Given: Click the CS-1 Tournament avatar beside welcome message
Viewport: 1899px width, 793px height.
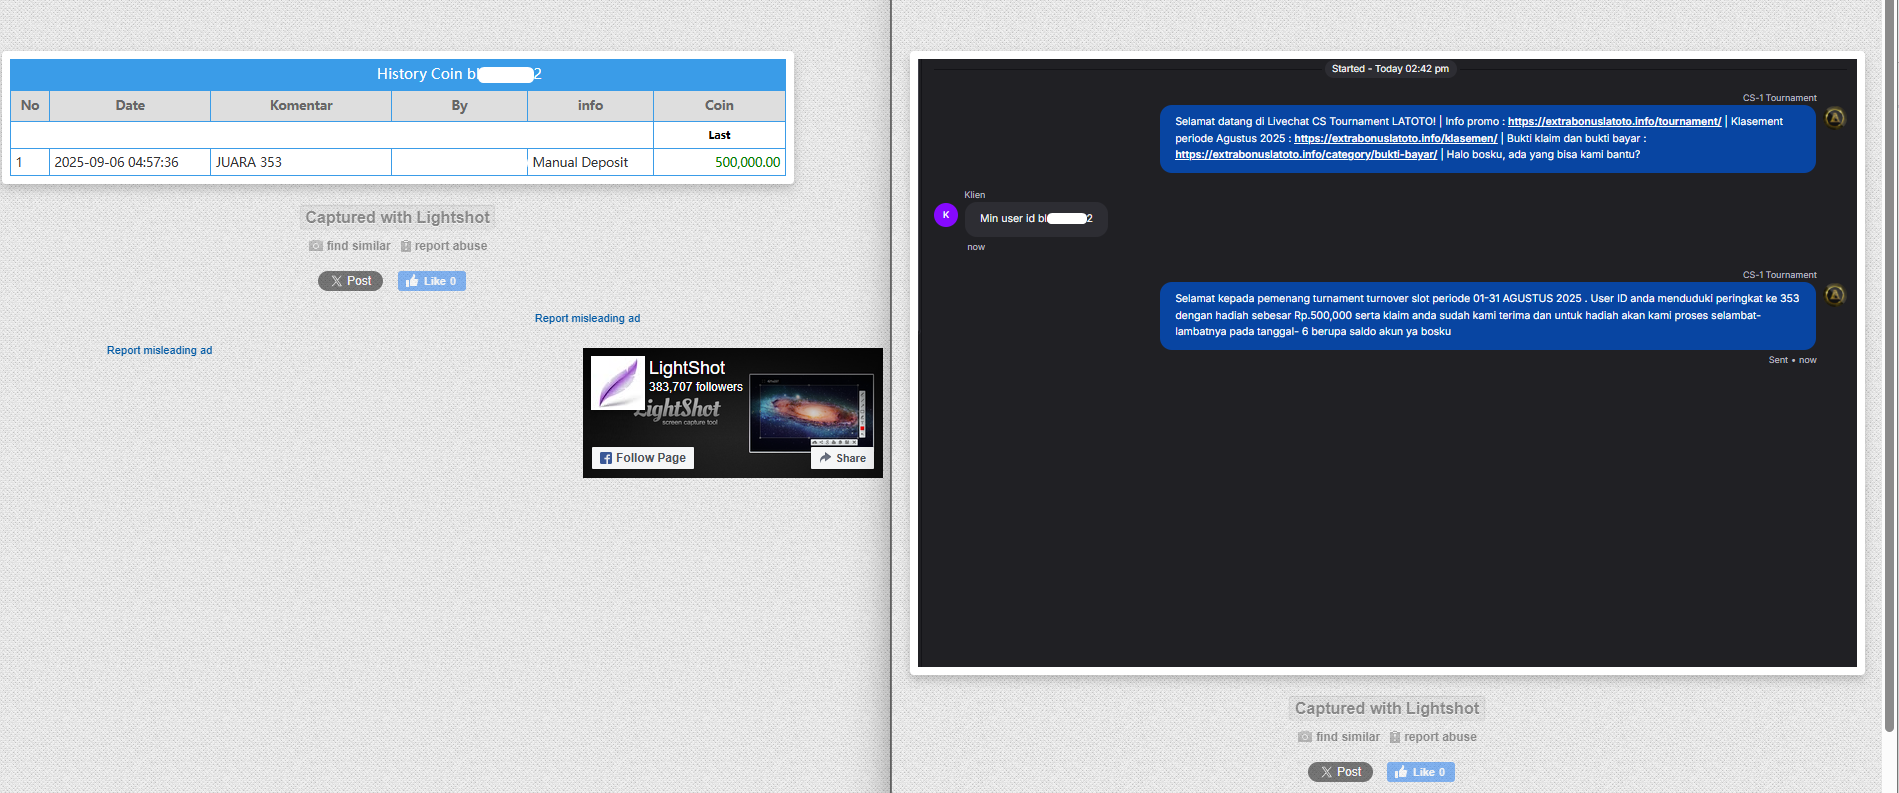Looking at the screenshot, I should [1835, 118].
